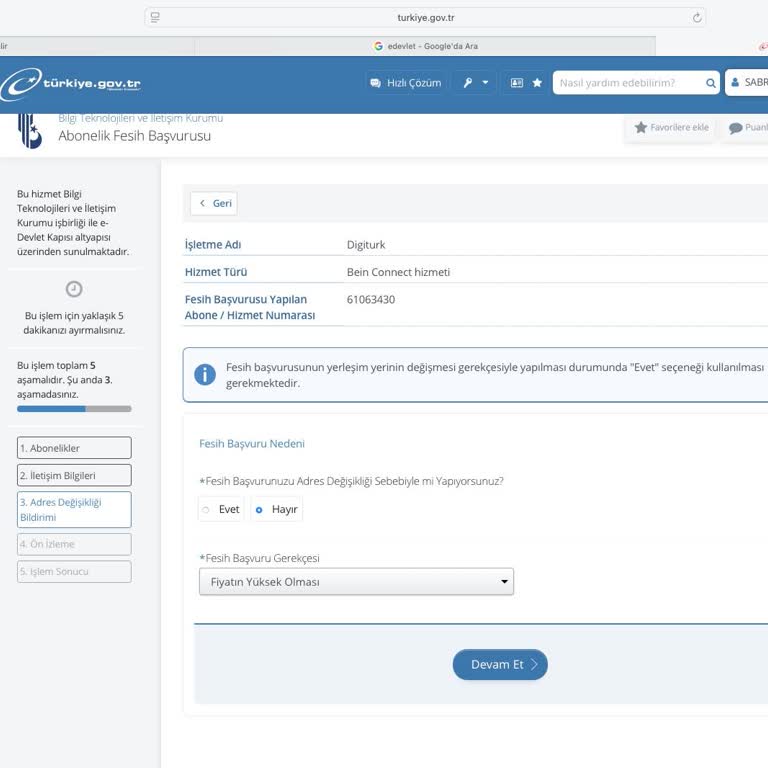The width and height of the screenshot is (768, 768).
Task: Click the 'Abonelik Fesih Başvurusu' heading
Action: point(135,136)
